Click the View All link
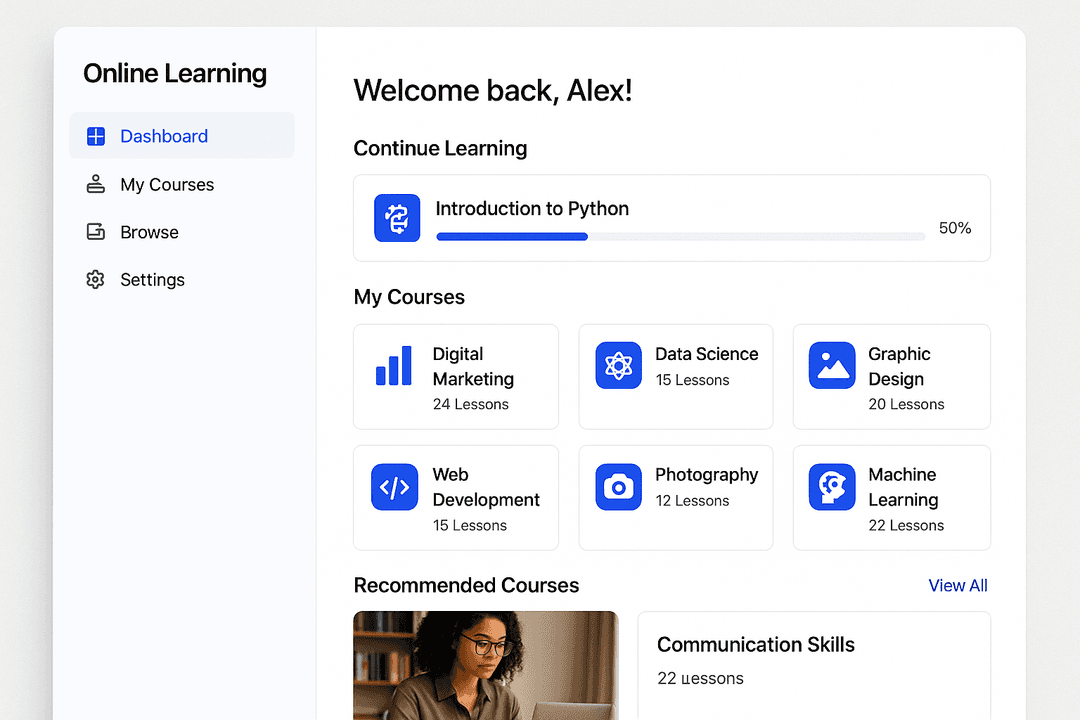 point(957,585)
